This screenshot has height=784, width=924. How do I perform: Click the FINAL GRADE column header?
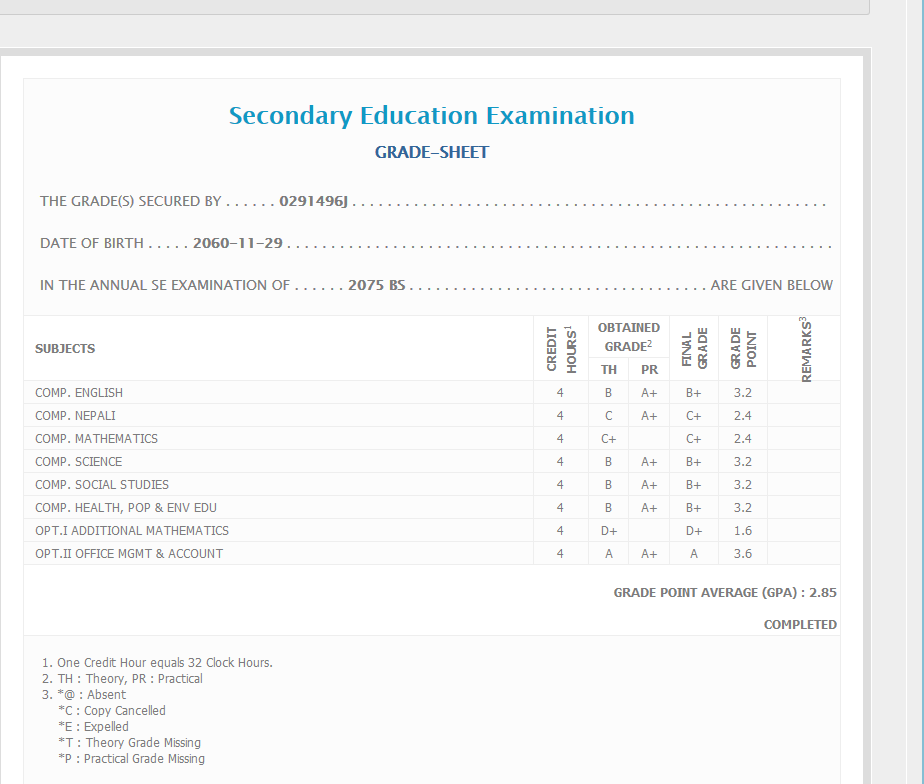[x=694, y=348]
